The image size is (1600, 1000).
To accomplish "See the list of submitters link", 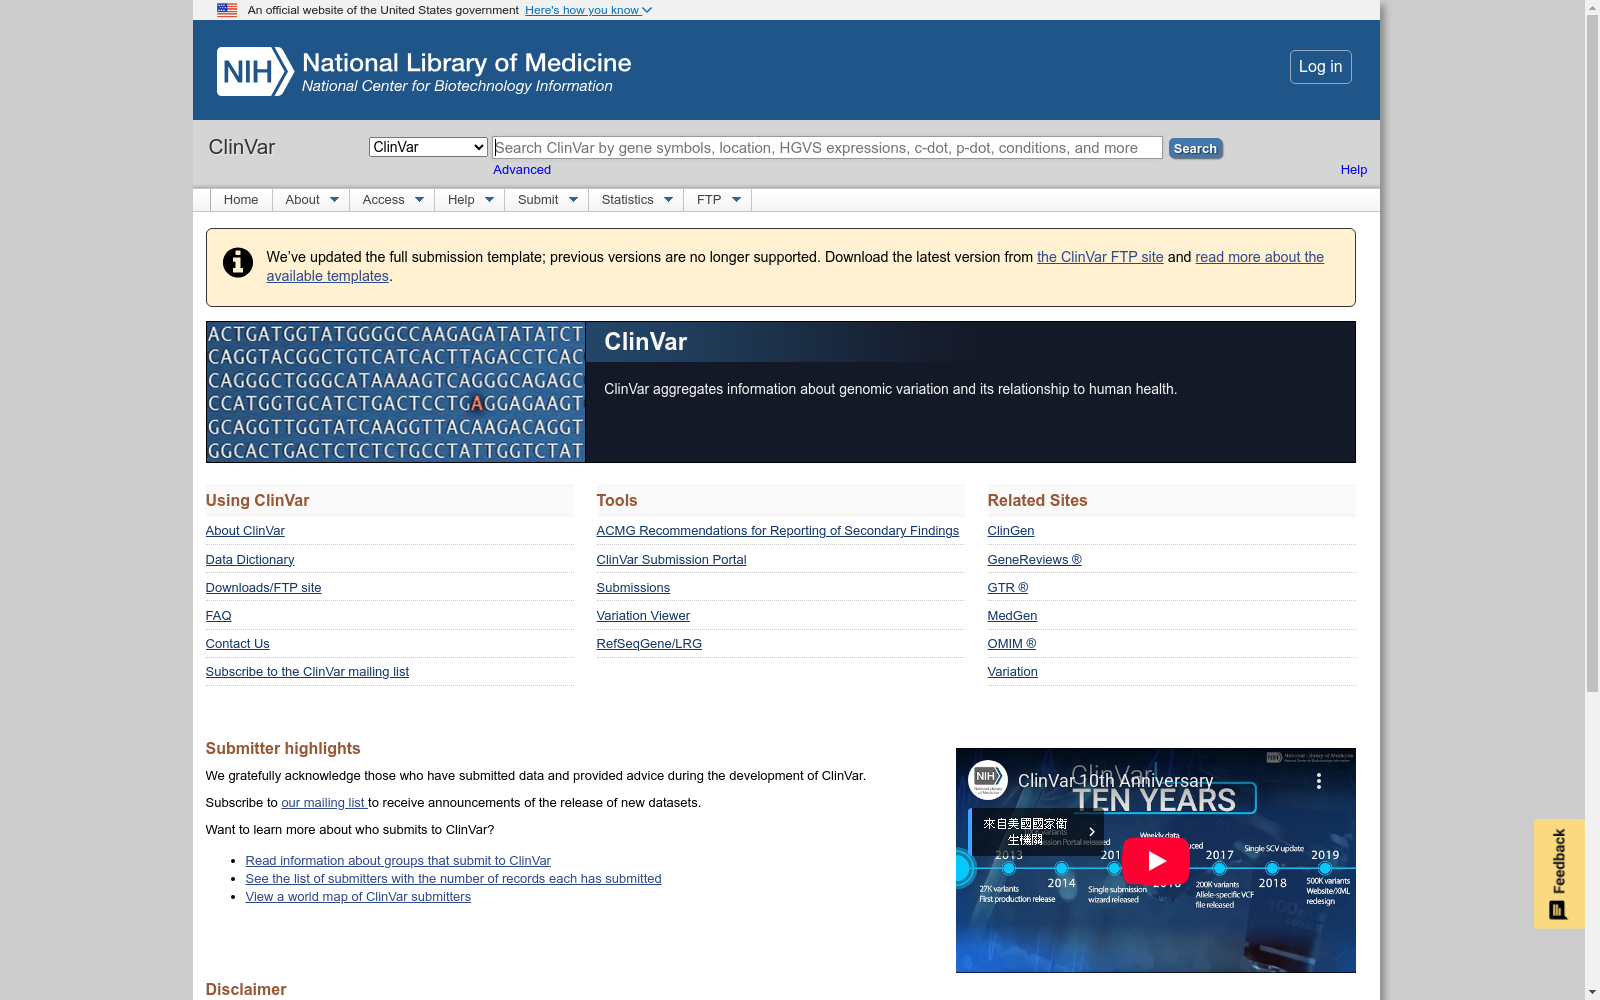I will click(453, 879).
